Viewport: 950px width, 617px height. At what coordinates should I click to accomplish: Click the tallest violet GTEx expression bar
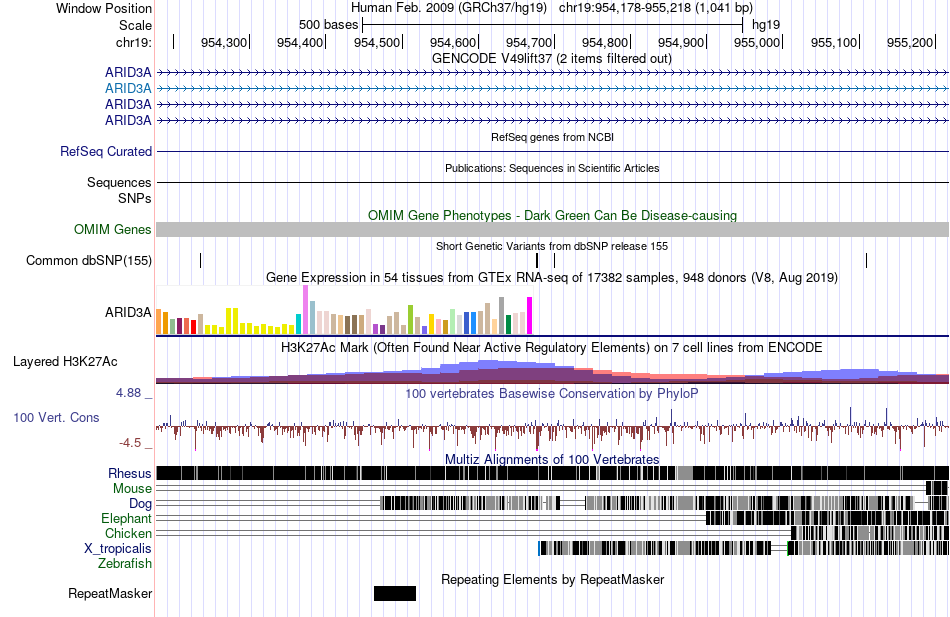305,310
